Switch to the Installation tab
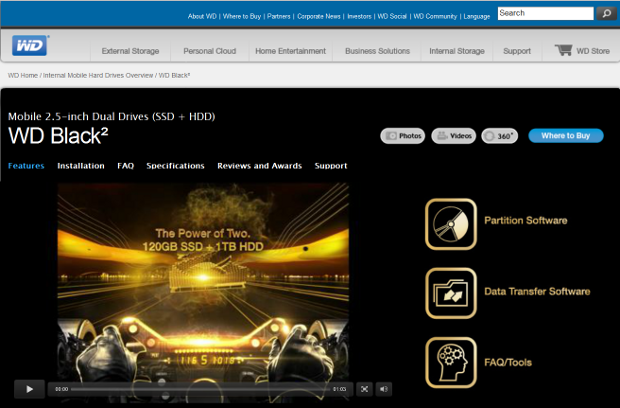 tap(81, 166)
